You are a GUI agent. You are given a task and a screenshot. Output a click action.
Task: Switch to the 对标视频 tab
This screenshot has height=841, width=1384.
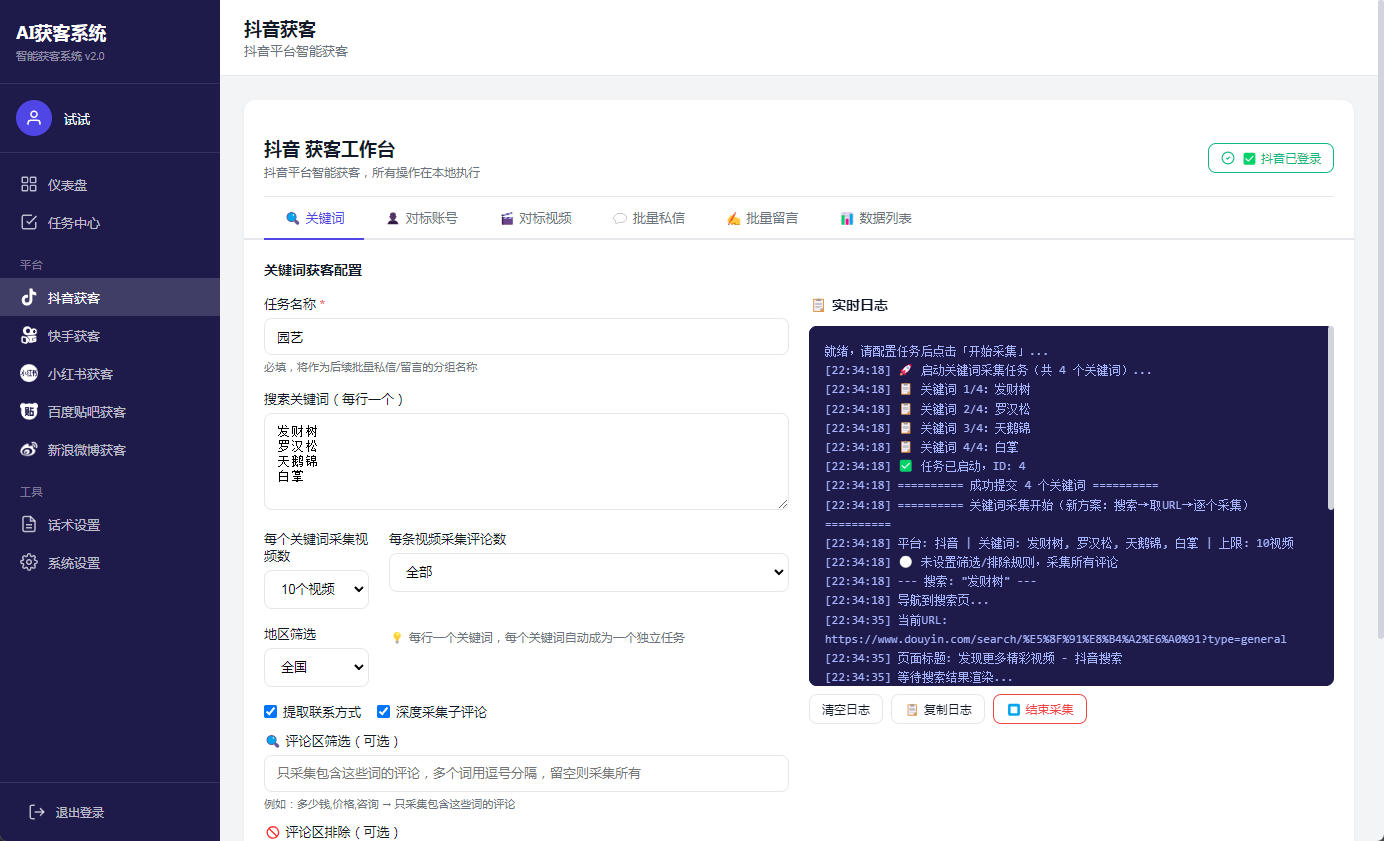tap(535, 218)
